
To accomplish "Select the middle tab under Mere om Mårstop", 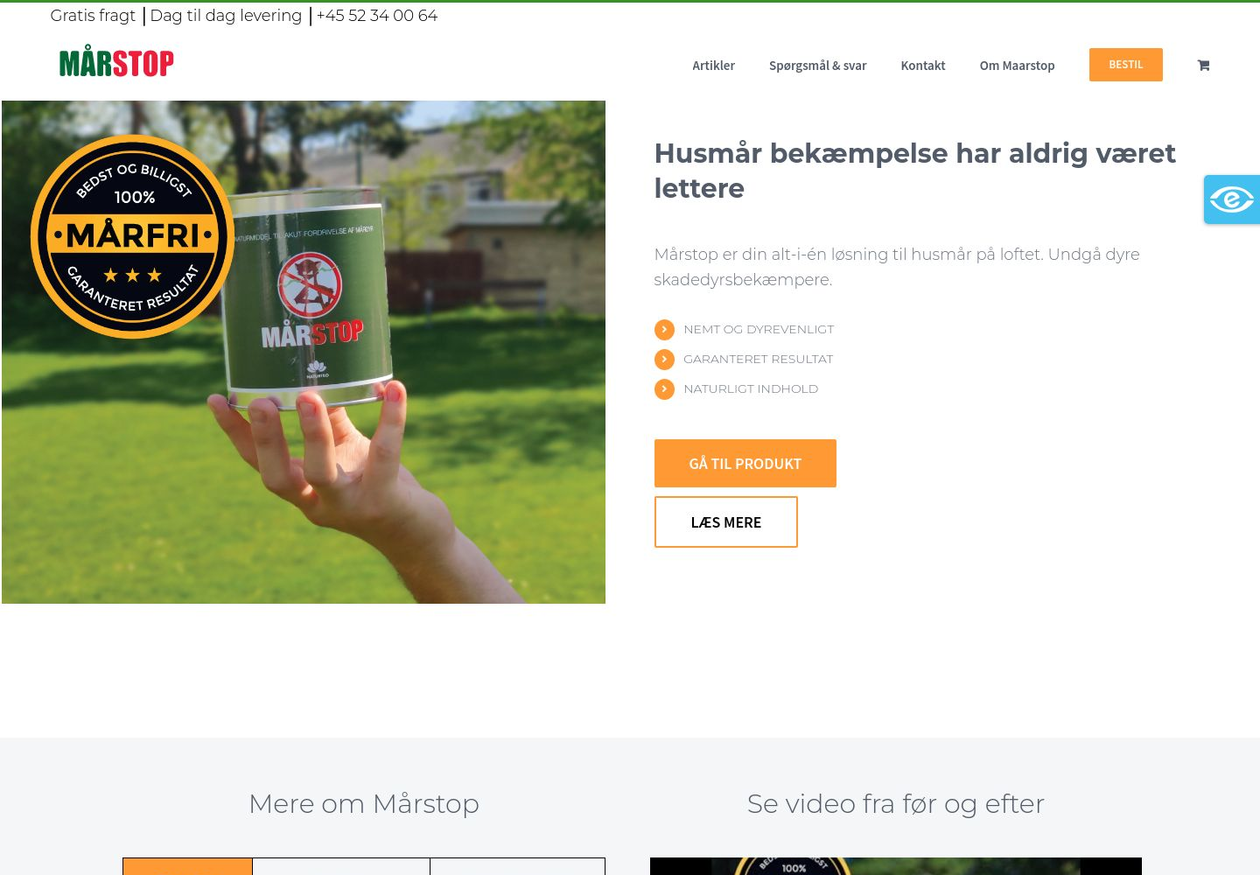I will tap(341, 866).
